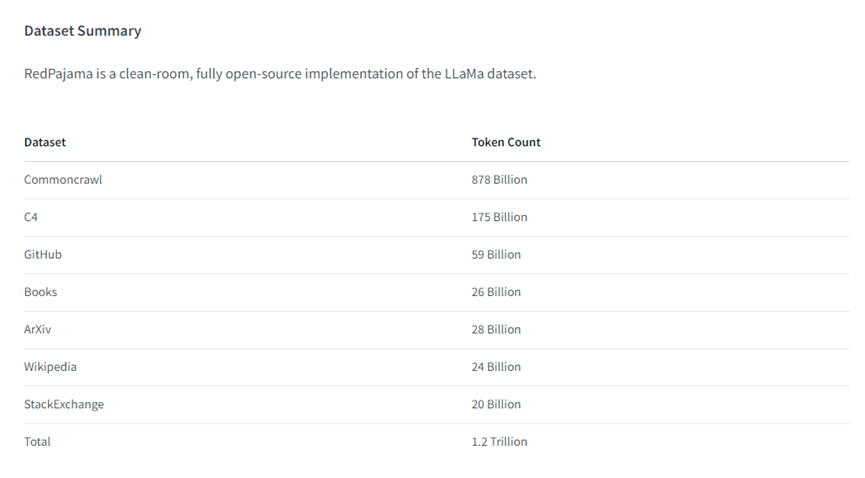
Task: Click the 28 Billion token value
Action: point(496,330)
